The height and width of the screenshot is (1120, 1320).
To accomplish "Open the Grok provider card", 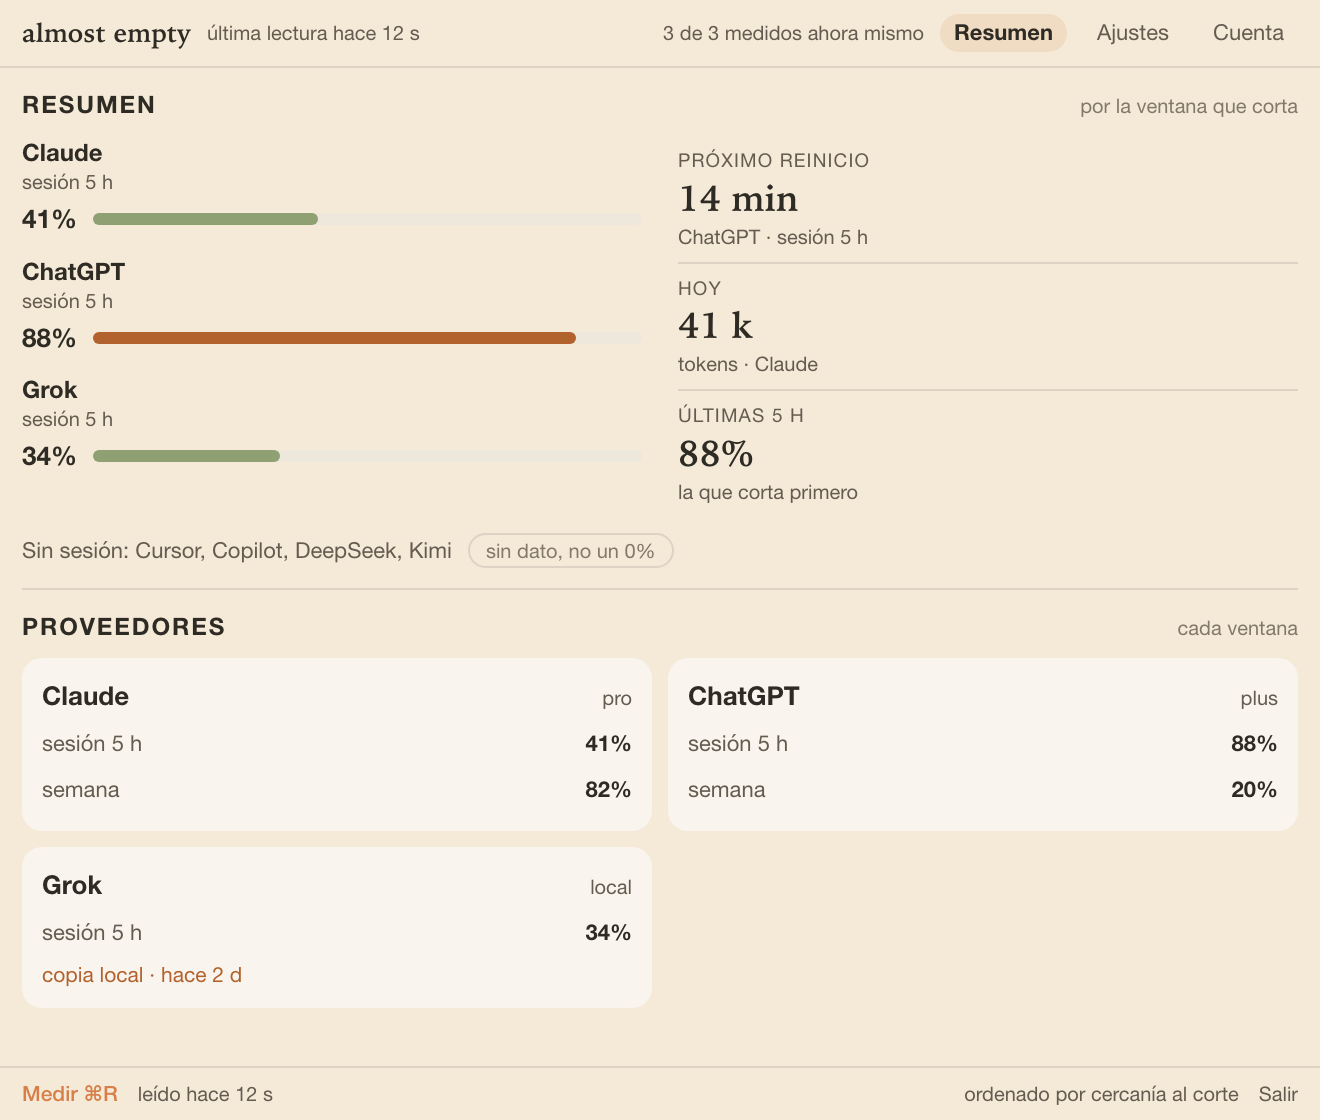I will point(337,927).
